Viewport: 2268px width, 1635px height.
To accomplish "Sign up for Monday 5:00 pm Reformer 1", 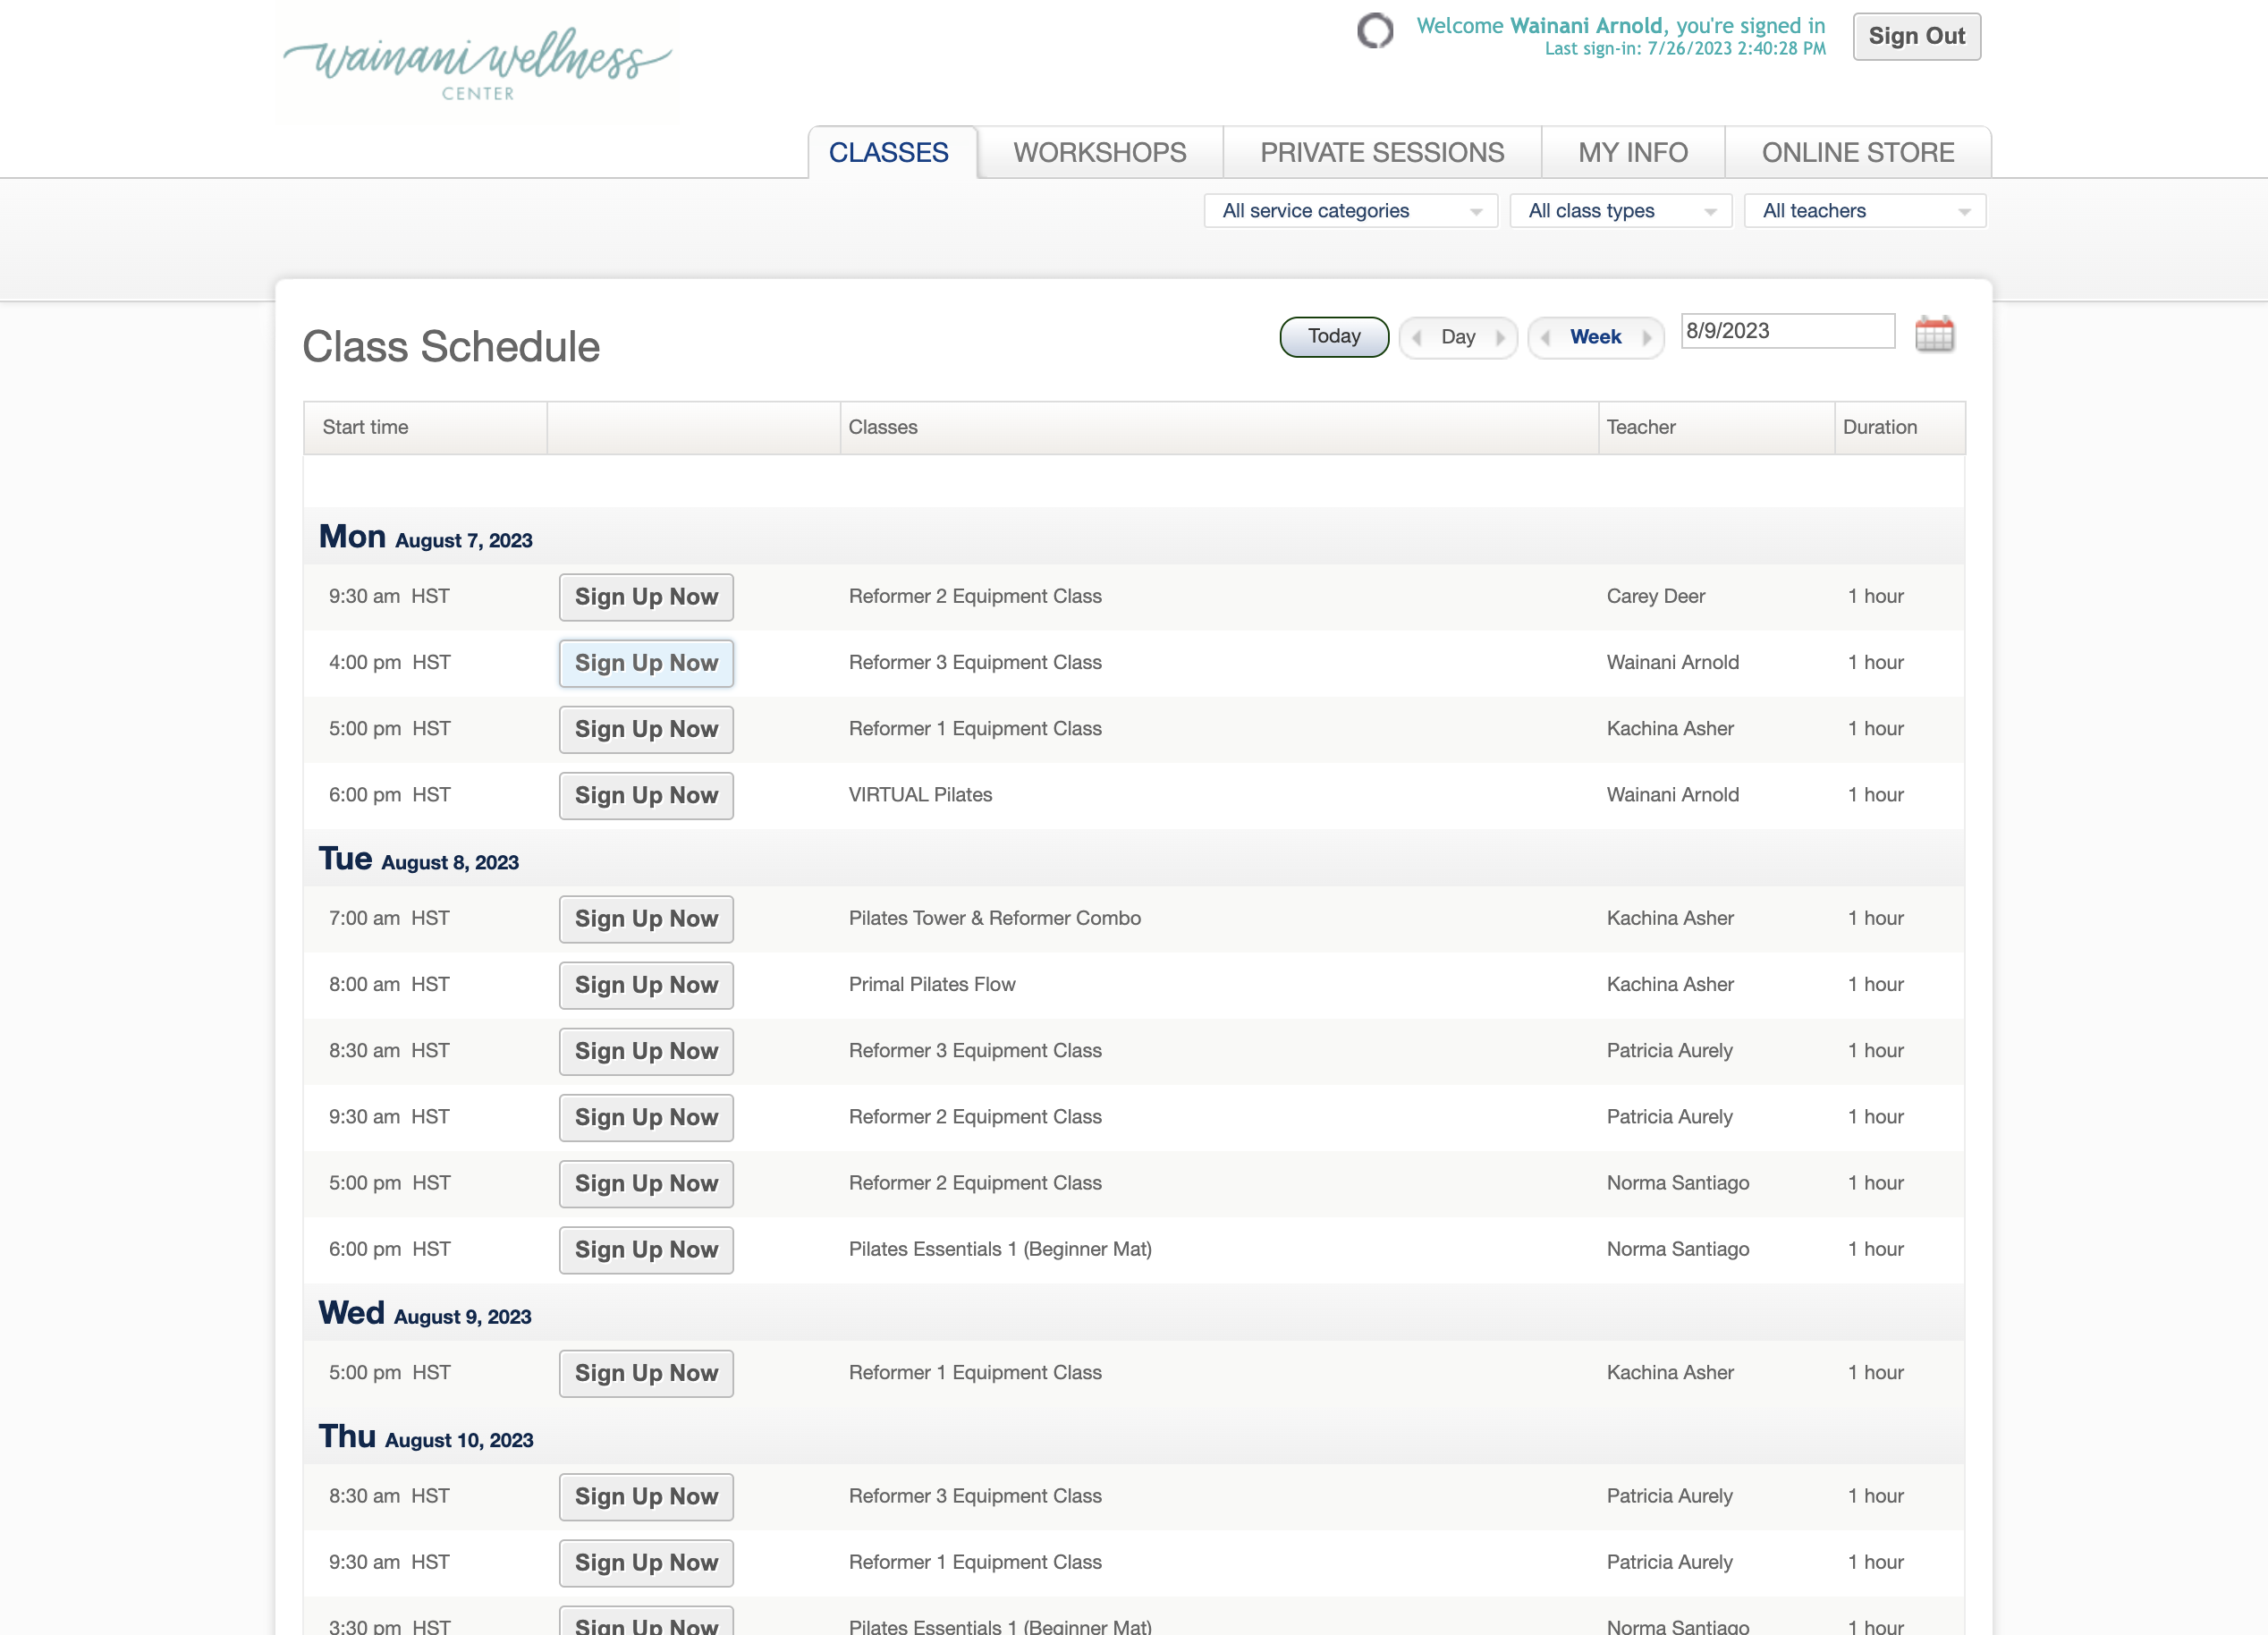I will [x=646, y=729].
